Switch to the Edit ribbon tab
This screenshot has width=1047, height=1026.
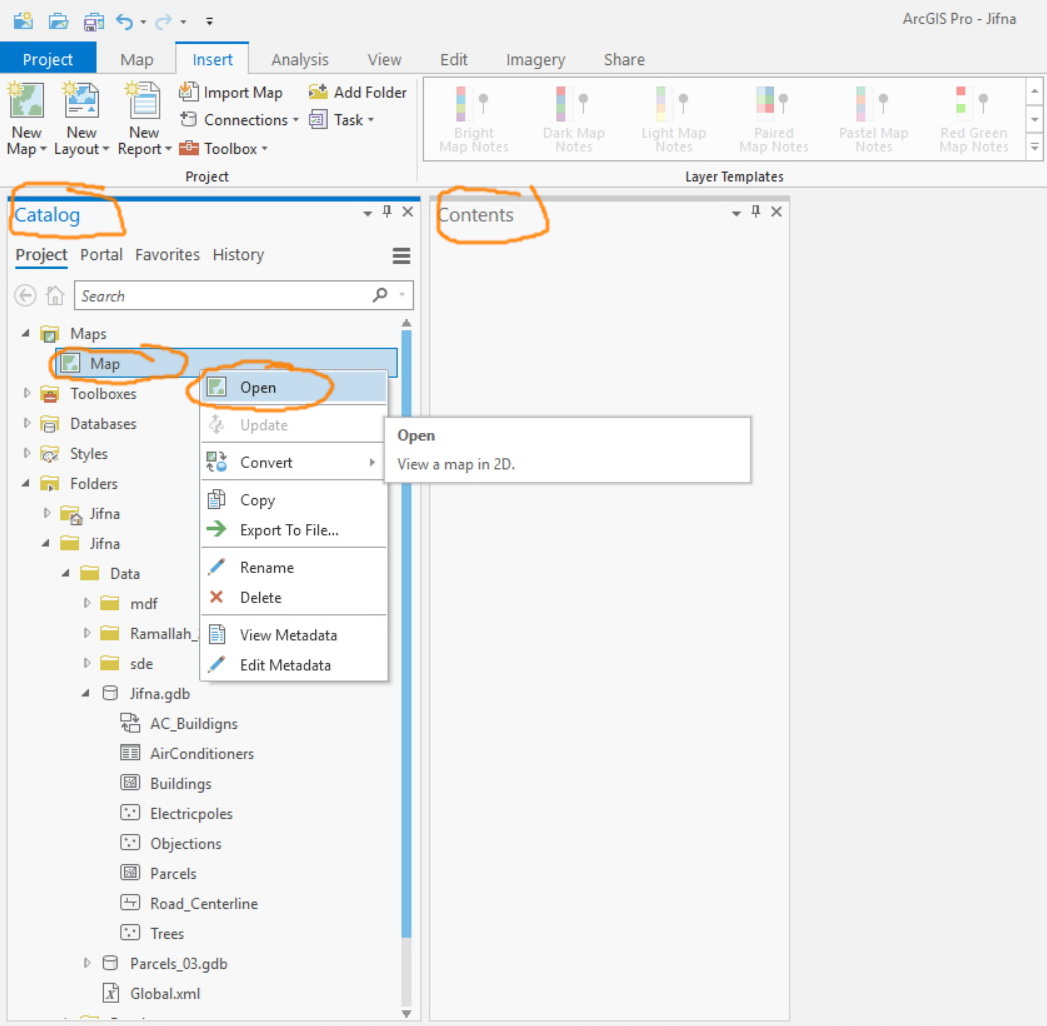(x=454, y=59)
